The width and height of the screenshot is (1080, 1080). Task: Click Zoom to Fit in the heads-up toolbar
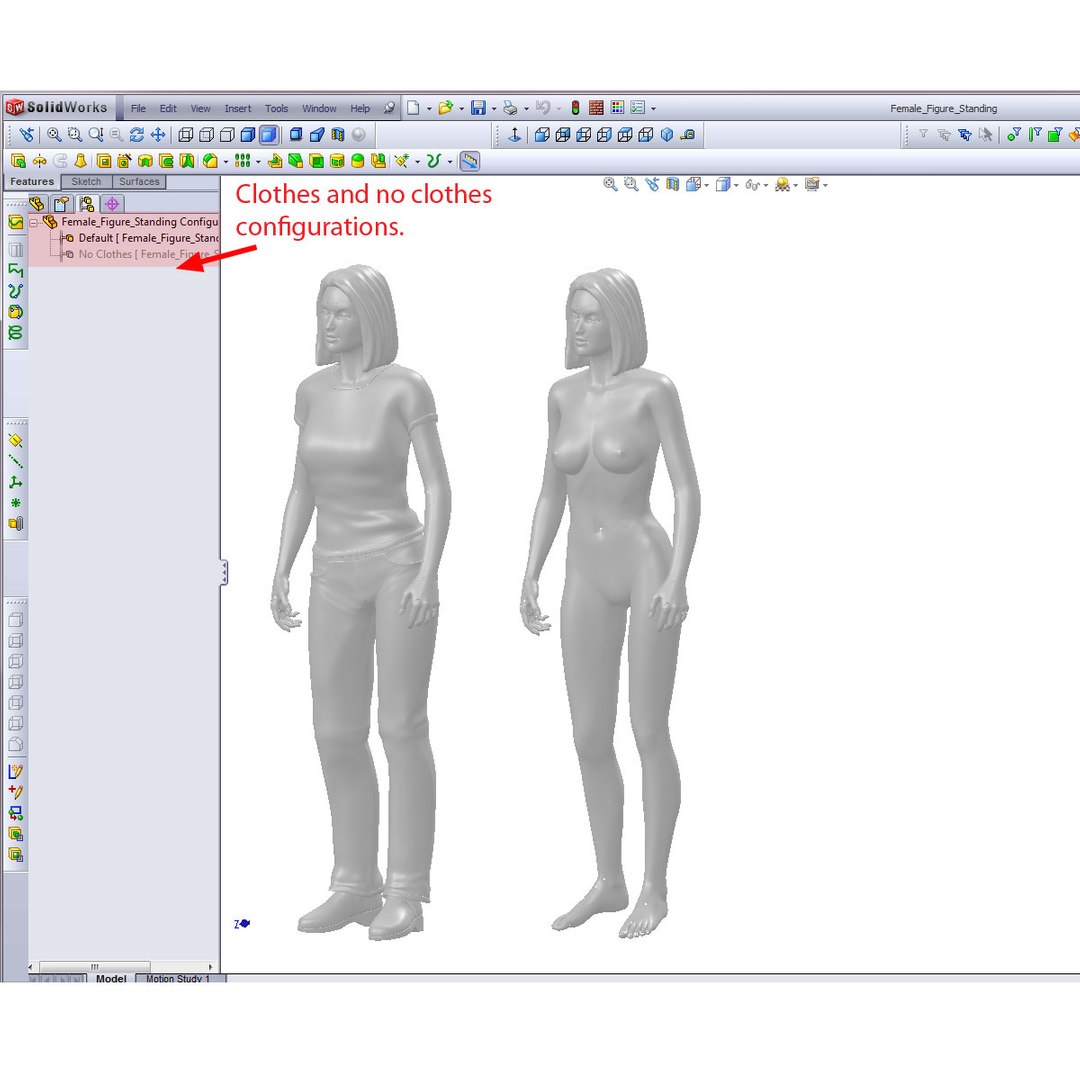610,184
